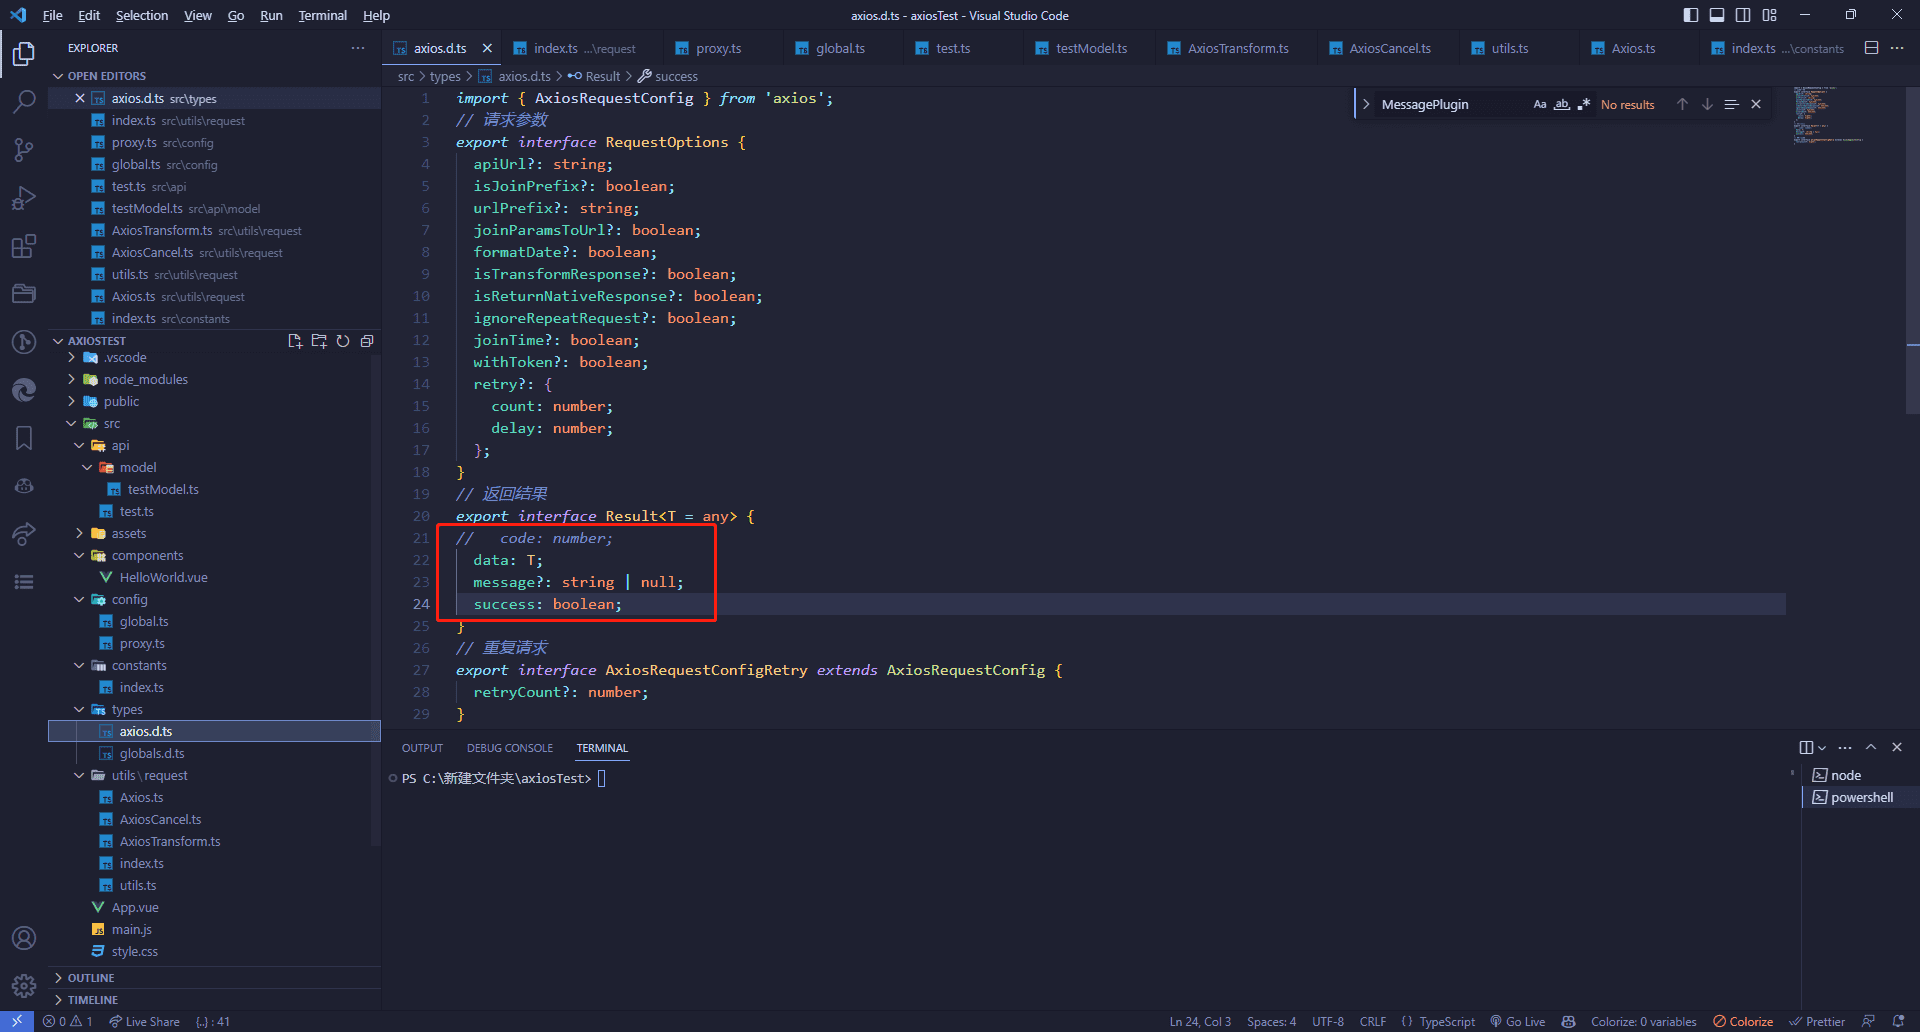Toggle Use Regular Expression in find widget
Viewport: 1920px width, 1032px height.
pos(1584,104)
